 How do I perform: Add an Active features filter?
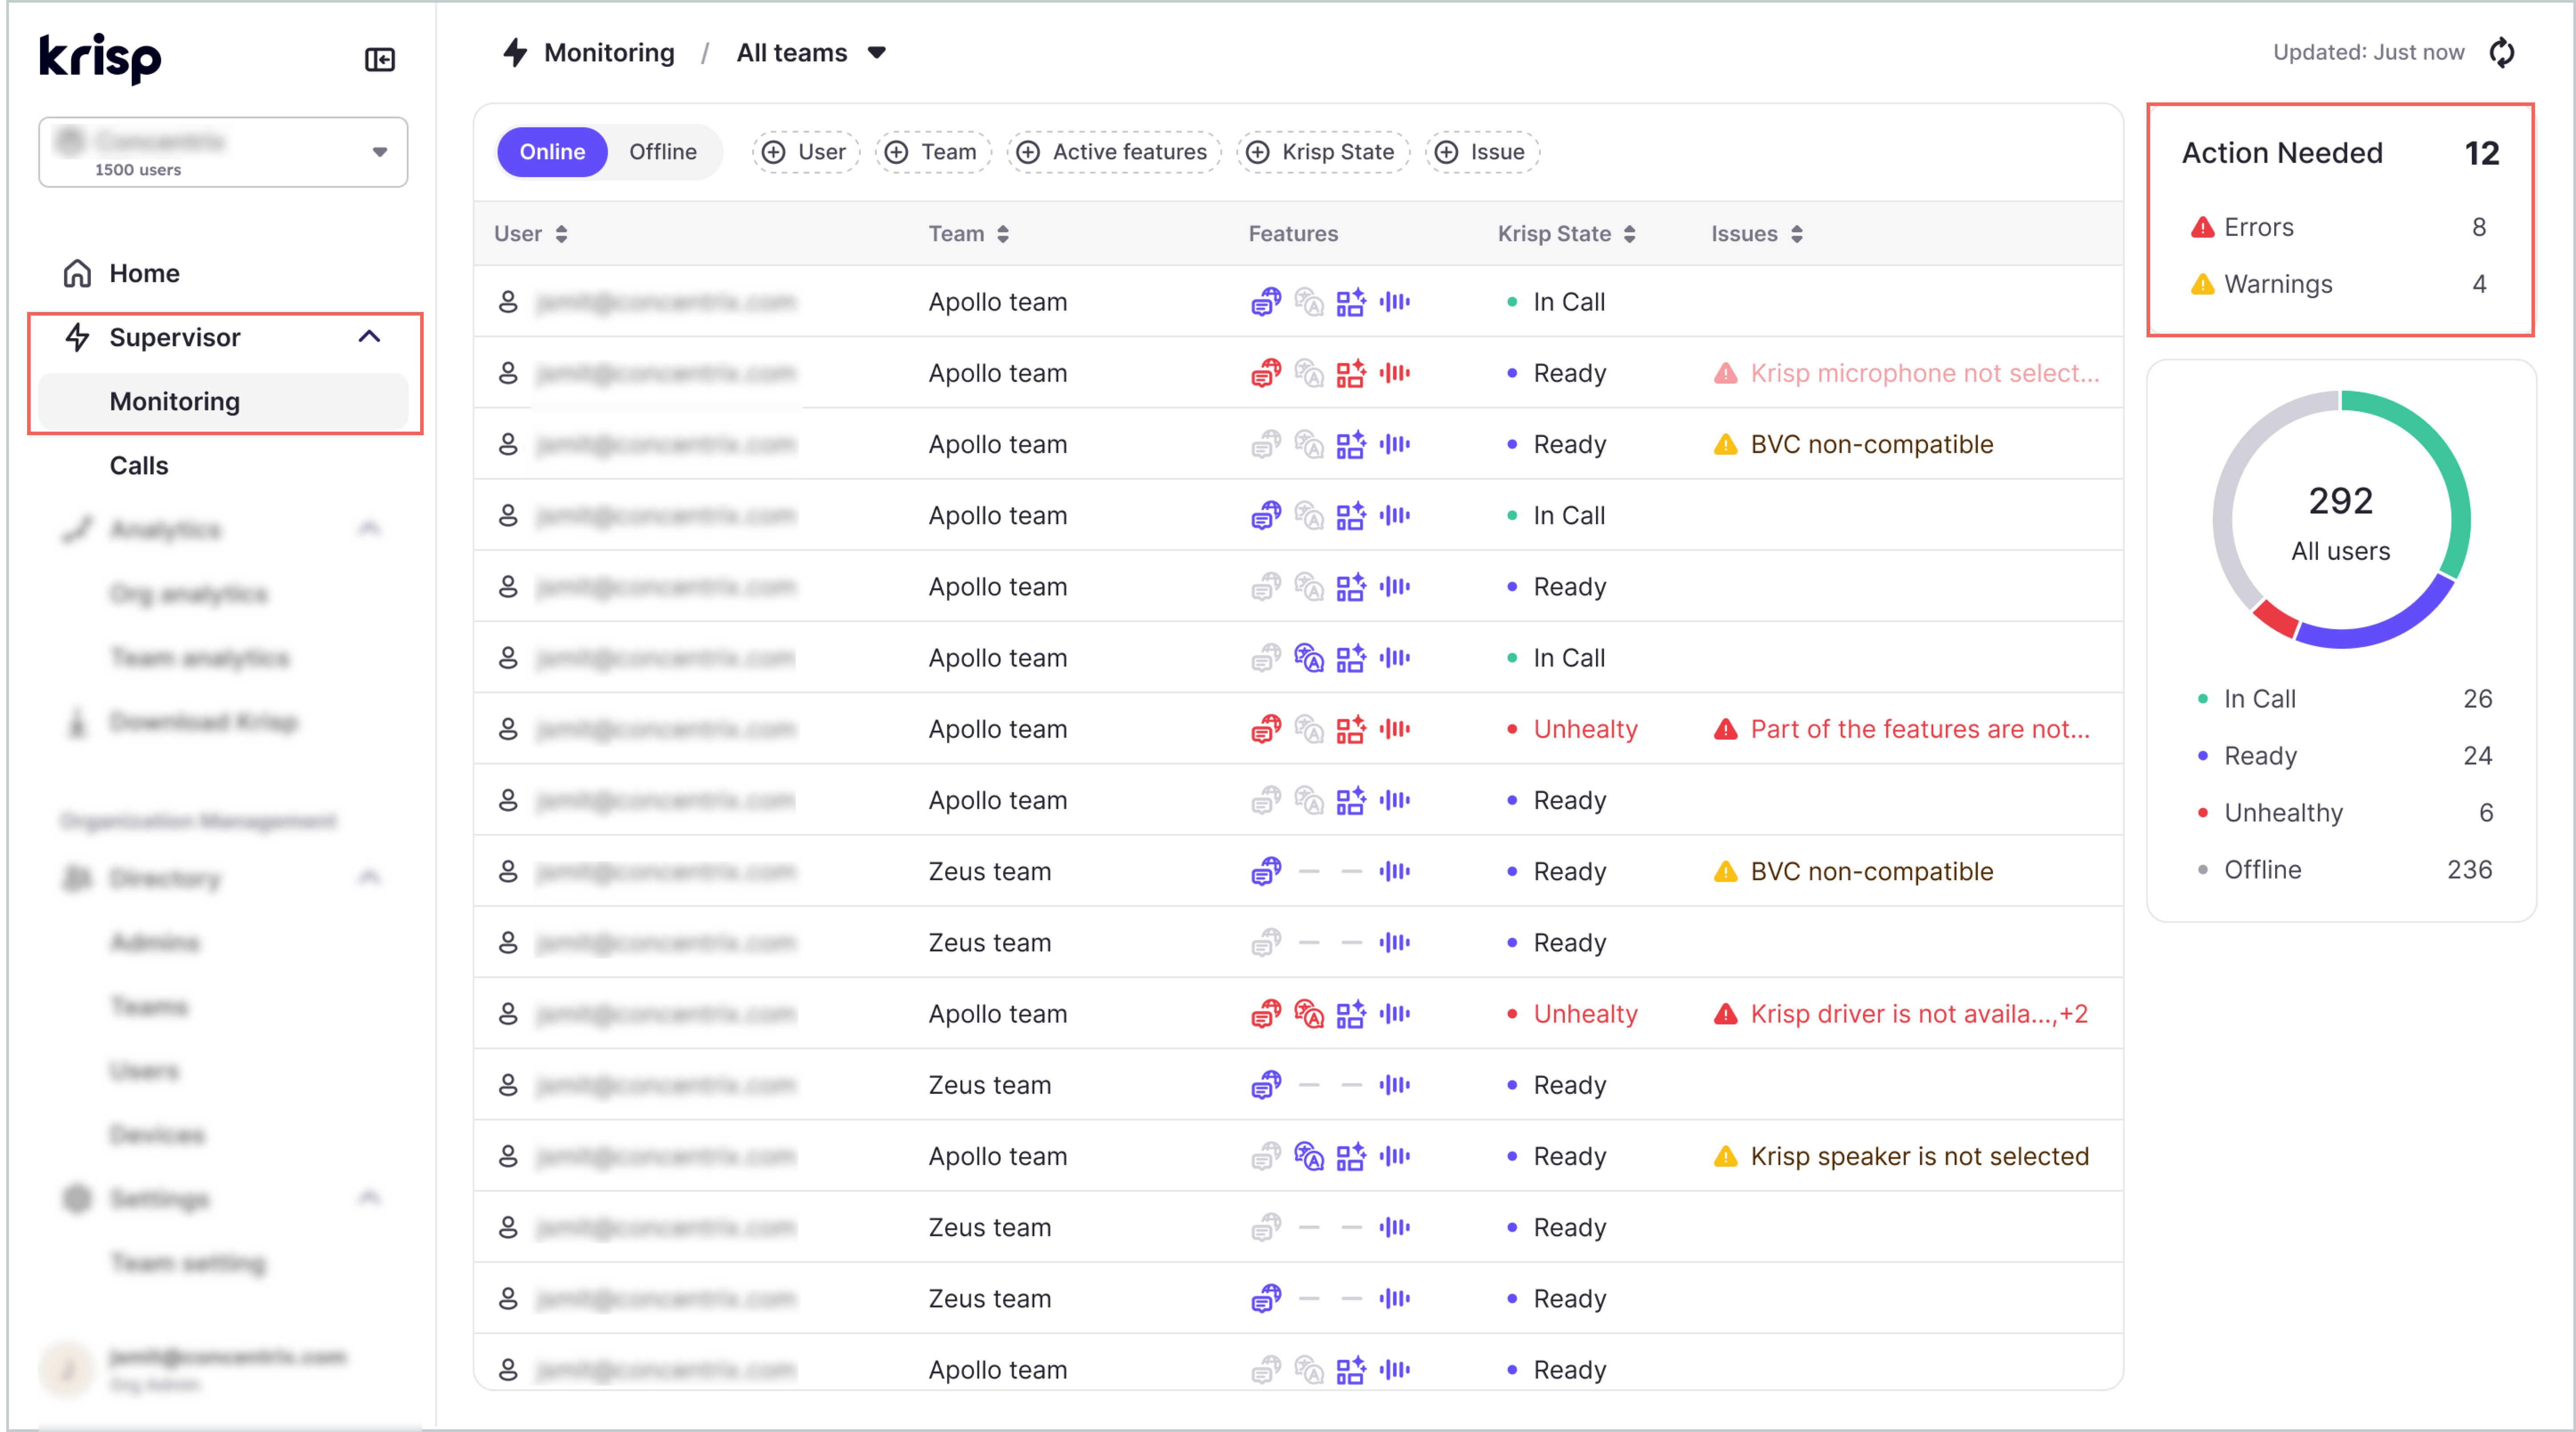click(1114, 152)
